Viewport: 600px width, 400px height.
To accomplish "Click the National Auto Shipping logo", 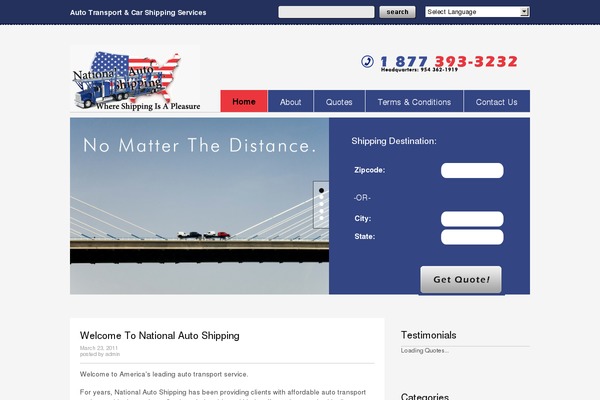I will [135, 78].
